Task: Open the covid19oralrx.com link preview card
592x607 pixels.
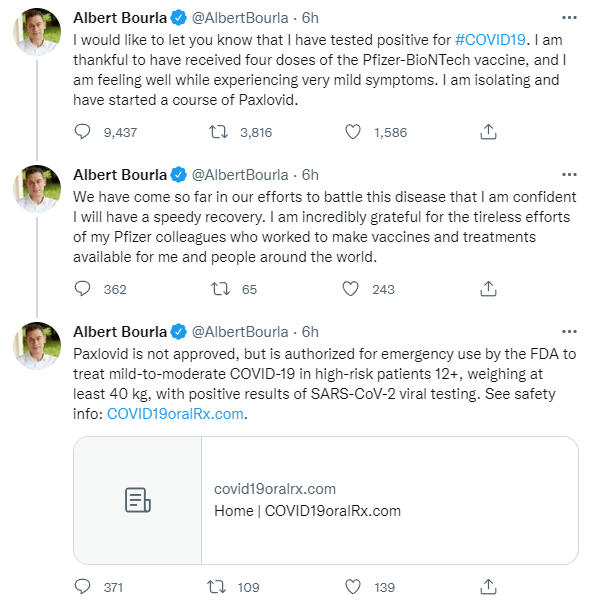Action: pyautogui.click(x=326, y=500)
